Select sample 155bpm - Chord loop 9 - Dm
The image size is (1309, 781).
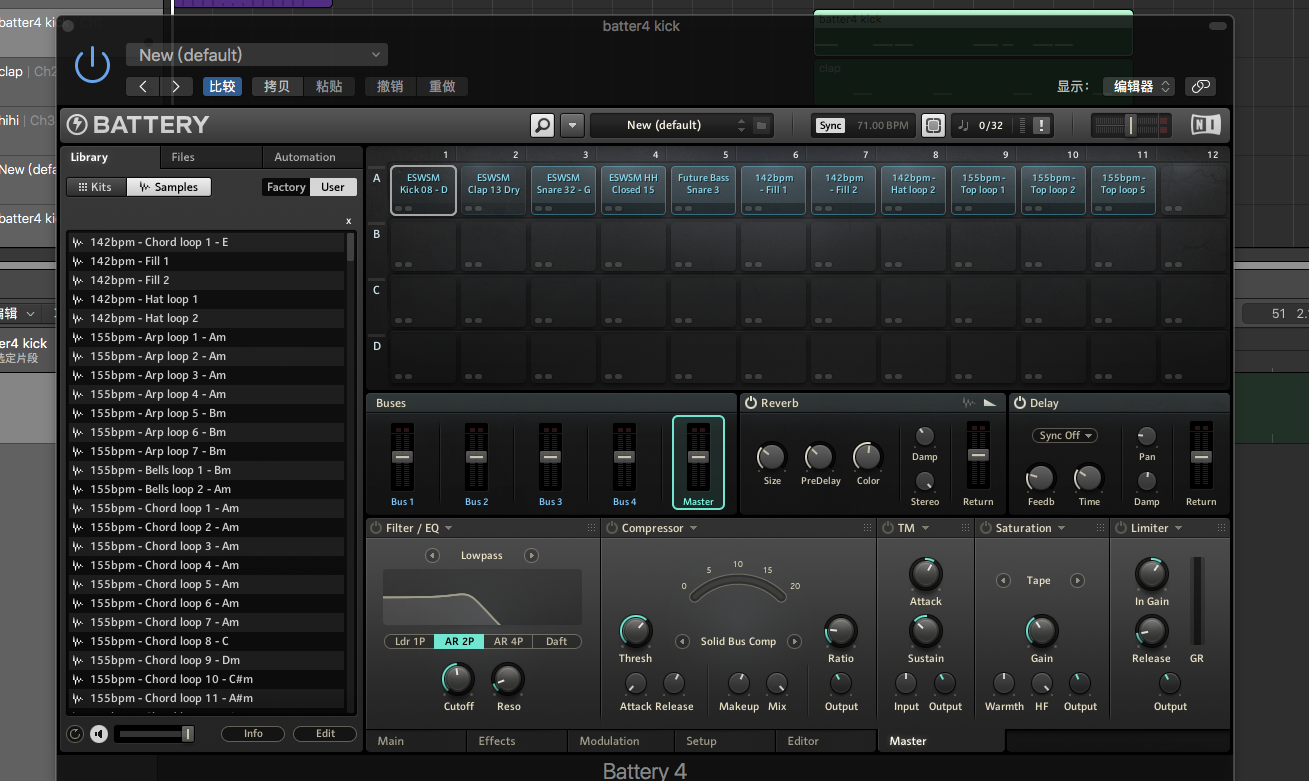[206, 660]
